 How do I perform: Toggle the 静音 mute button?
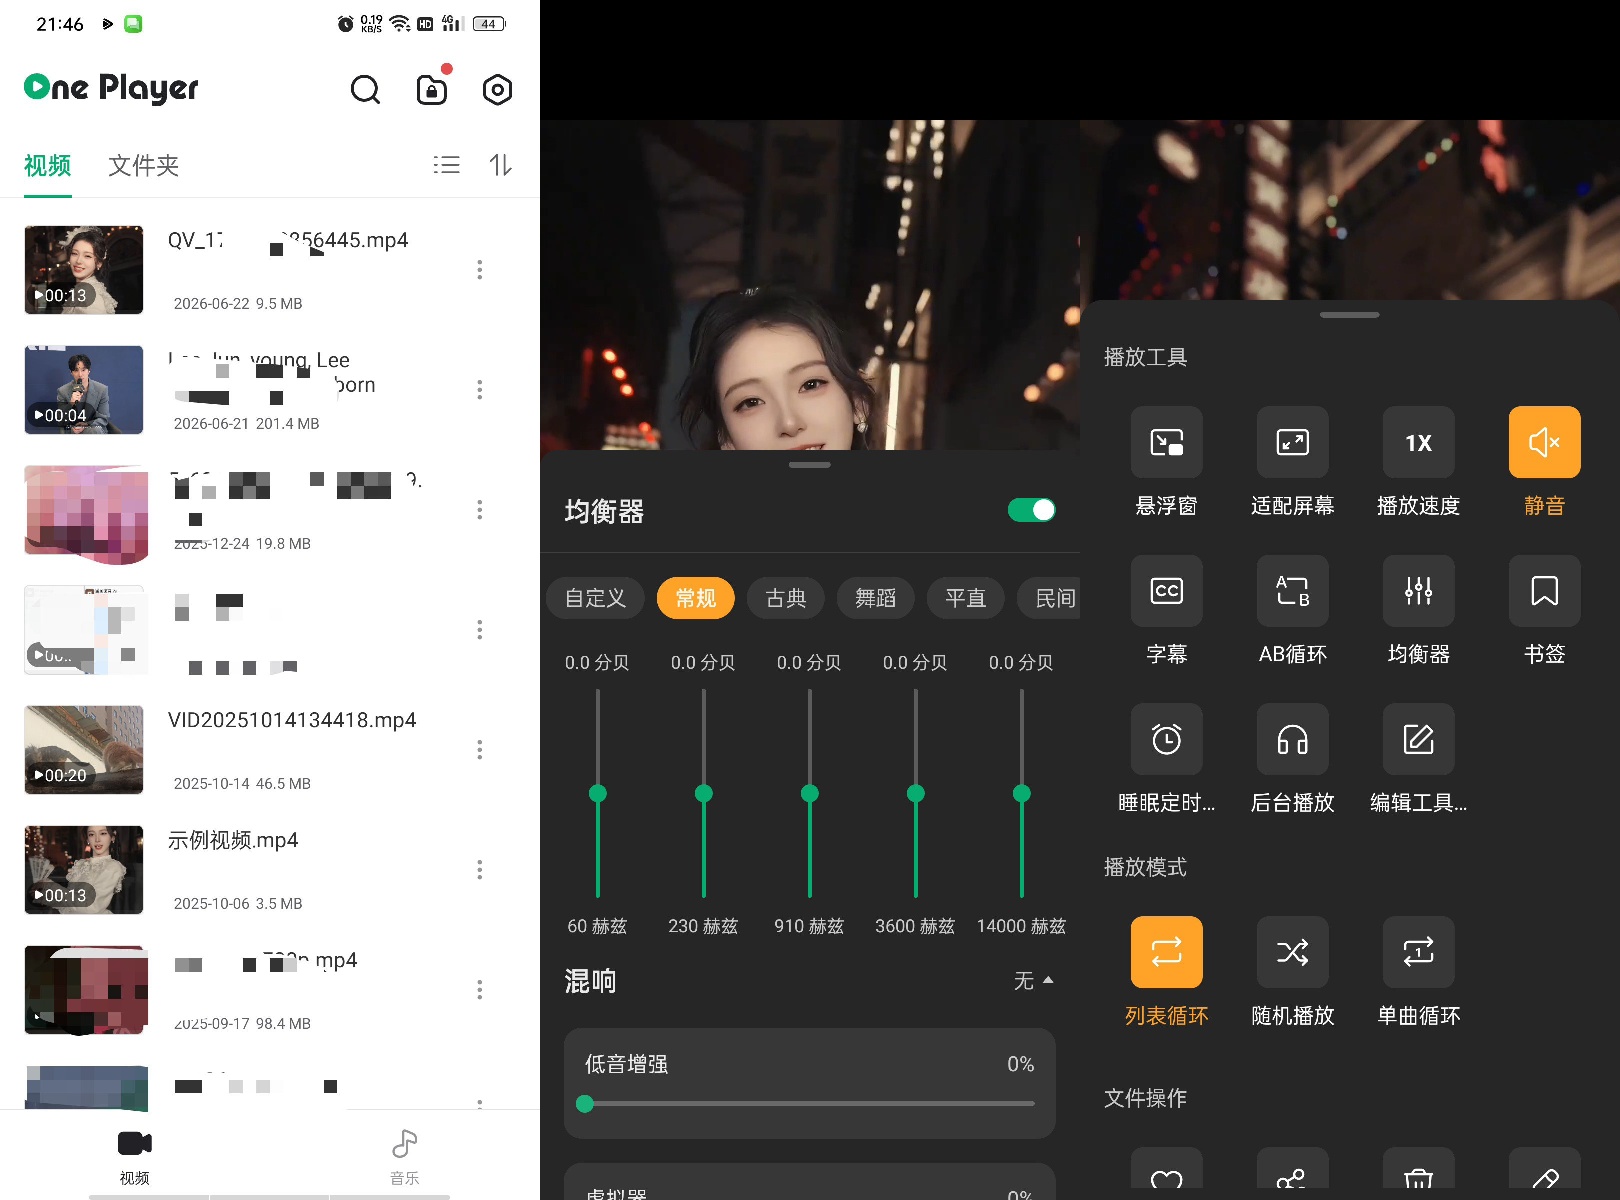point(1544,442)
